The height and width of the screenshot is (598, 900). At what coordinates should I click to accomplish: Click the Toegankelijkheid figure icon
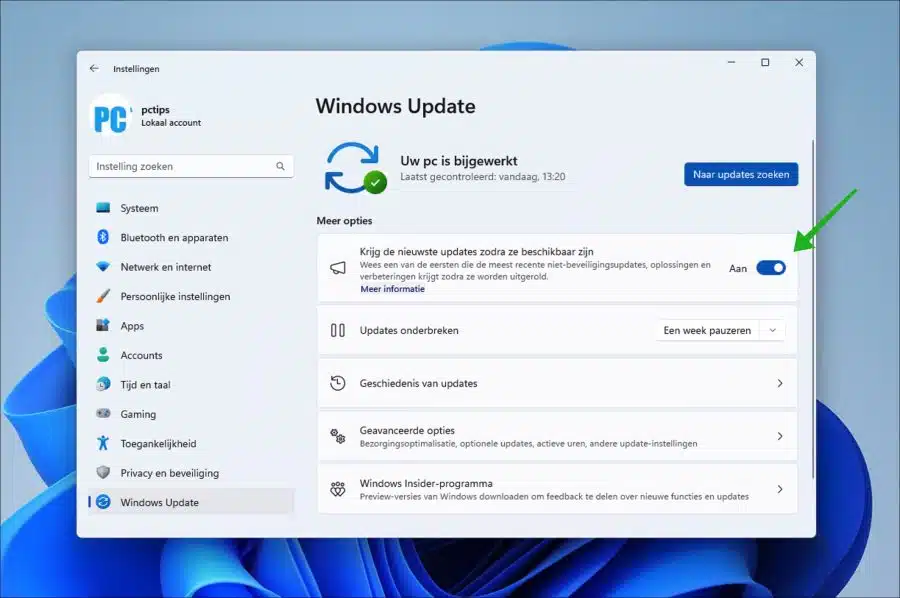tap(103, 442)
